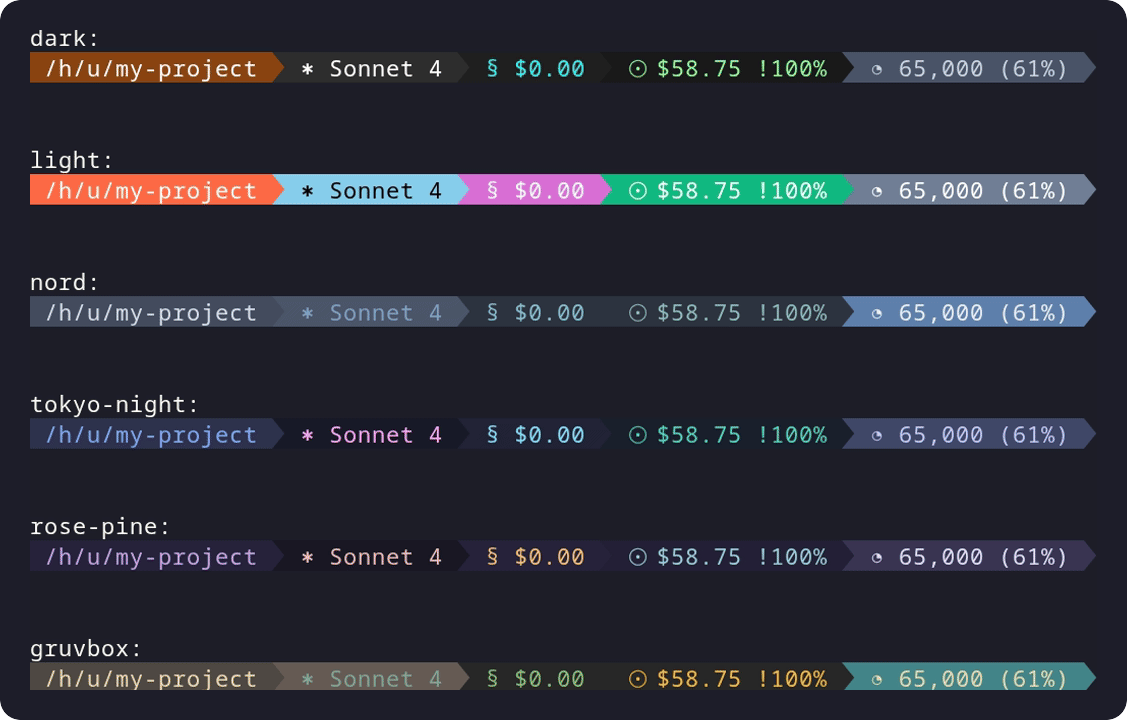
Task: Click the cyan $0.00 cost in dark row
Action: [550, 69]
